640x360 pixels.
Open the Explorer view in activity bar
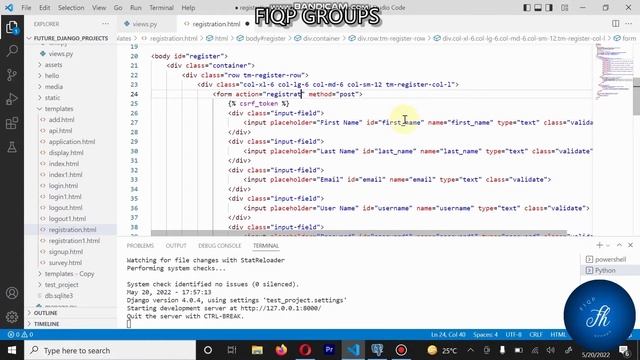(12, 27)
